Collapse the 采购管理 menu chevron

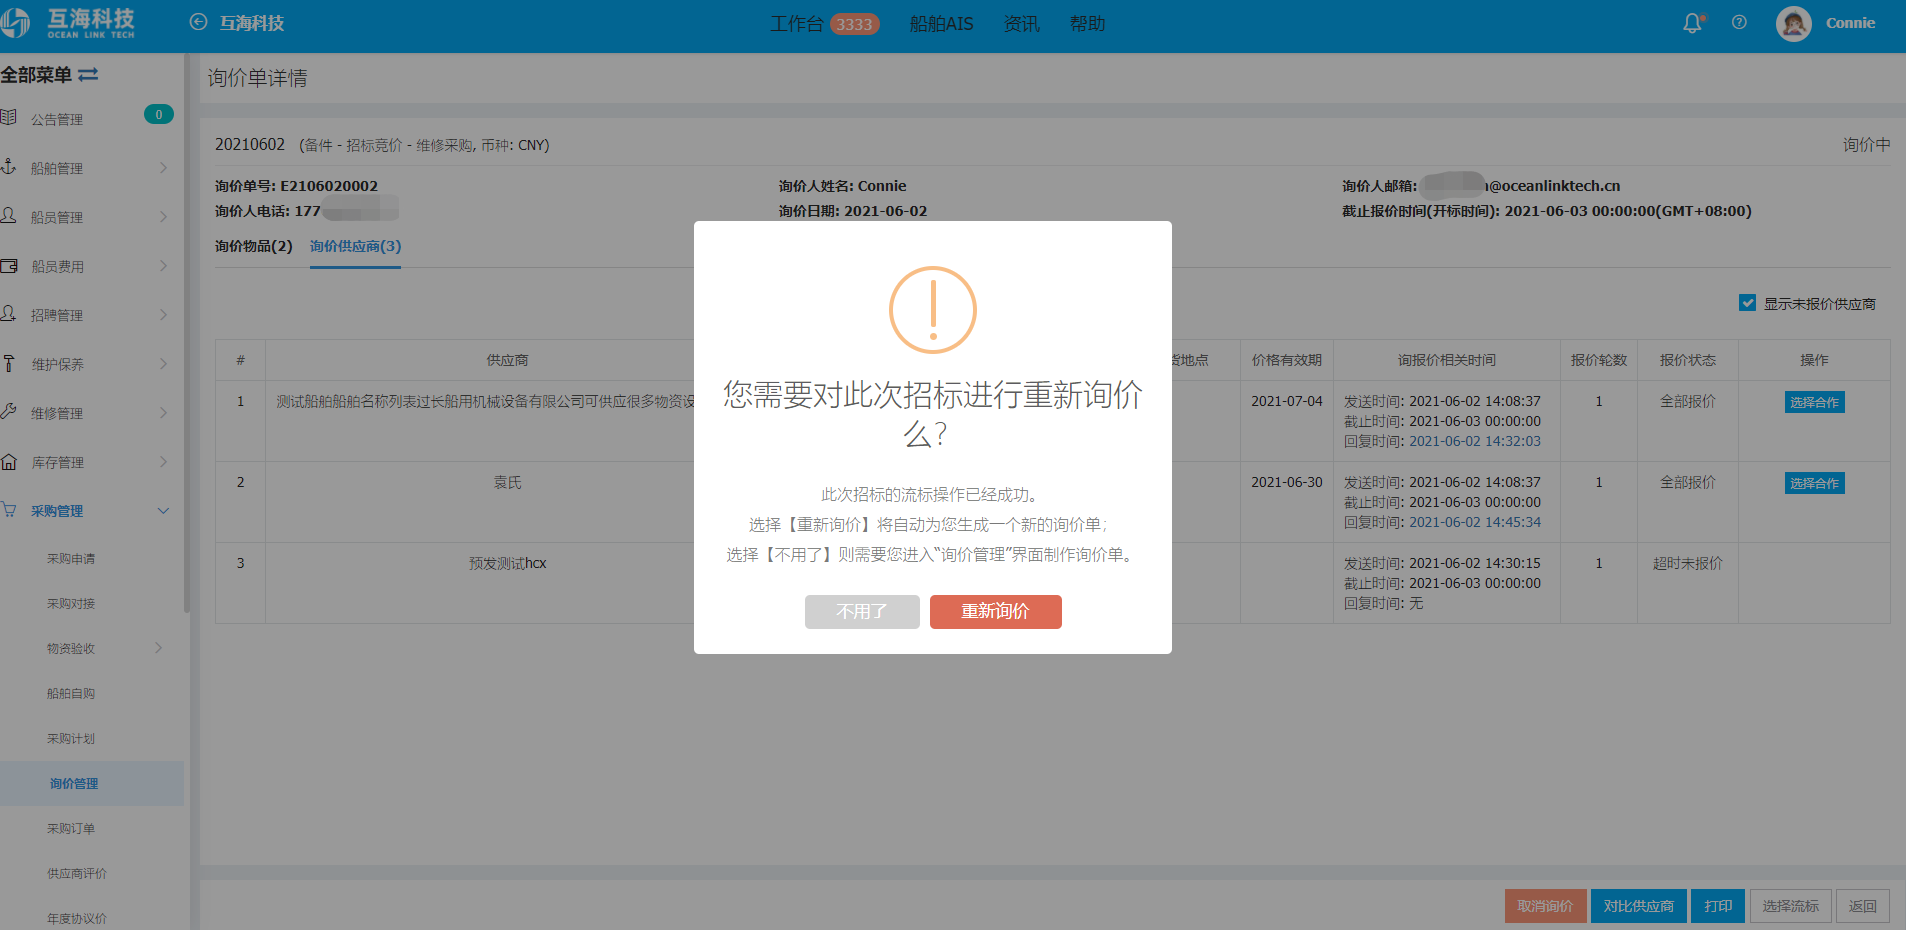[x=163, y=511]
